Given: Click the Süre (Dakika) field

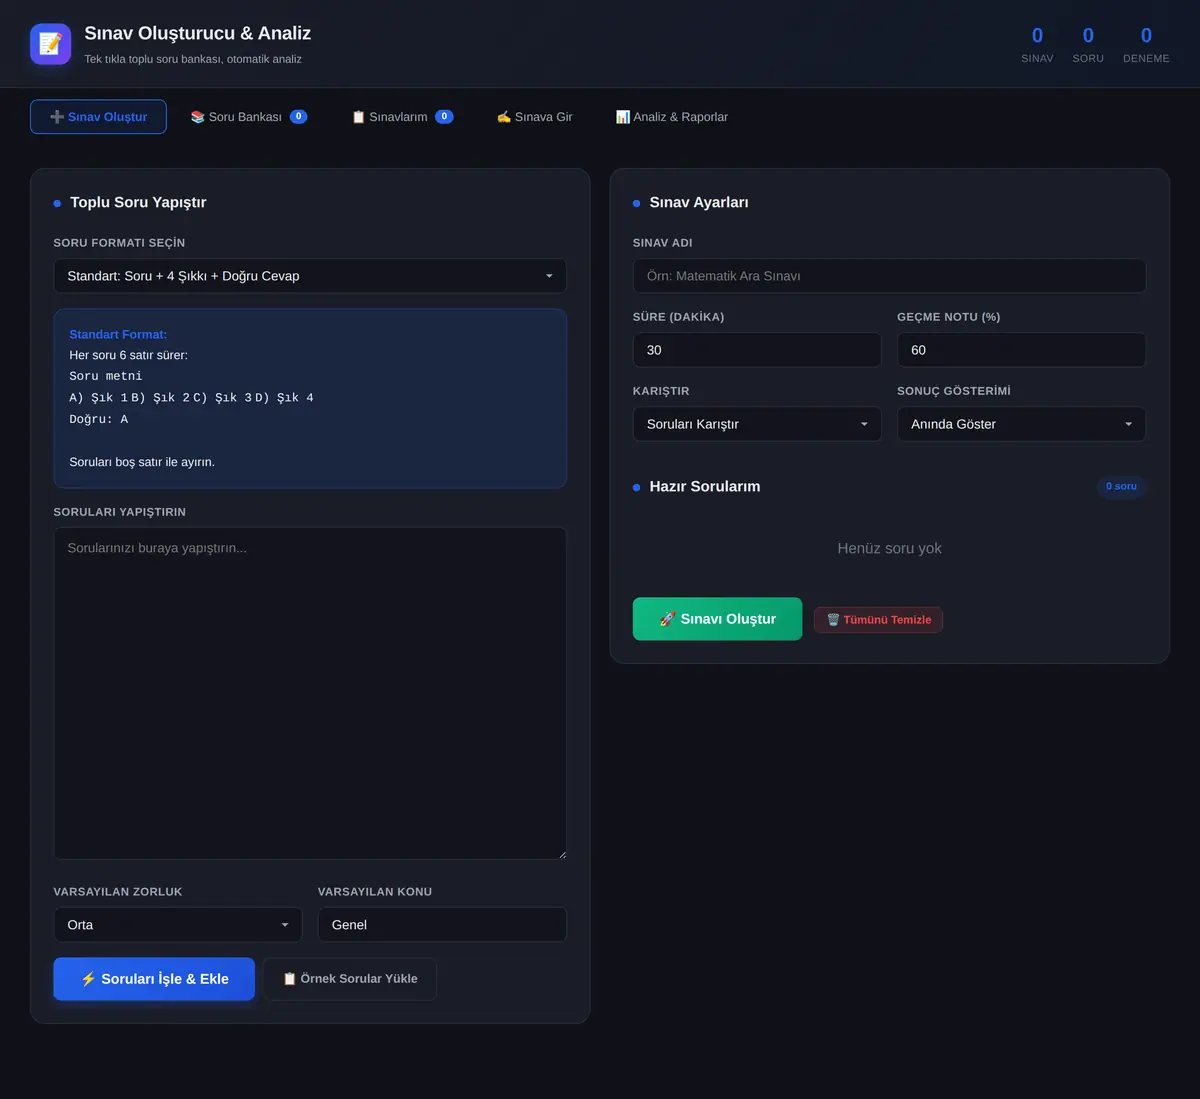Looking at the screenshot, I should pos(757,350).
